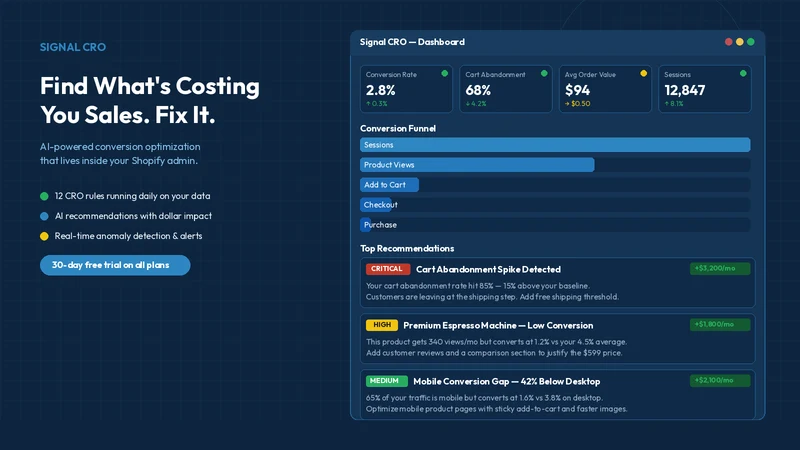Click 'Real-time anomaly detection & alerts' text

(x=129, y=236)
